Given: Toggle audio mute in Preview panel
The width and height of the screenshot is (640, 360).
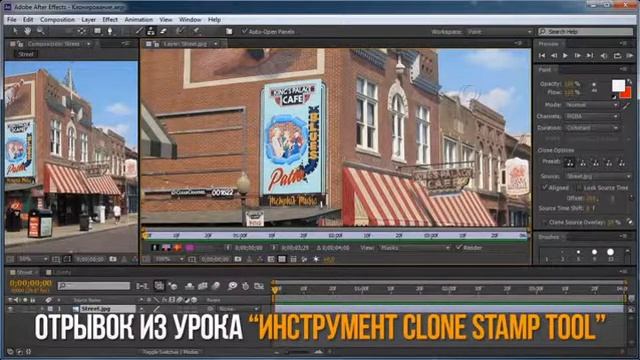Looking at the screenshot, I should 604,56.
